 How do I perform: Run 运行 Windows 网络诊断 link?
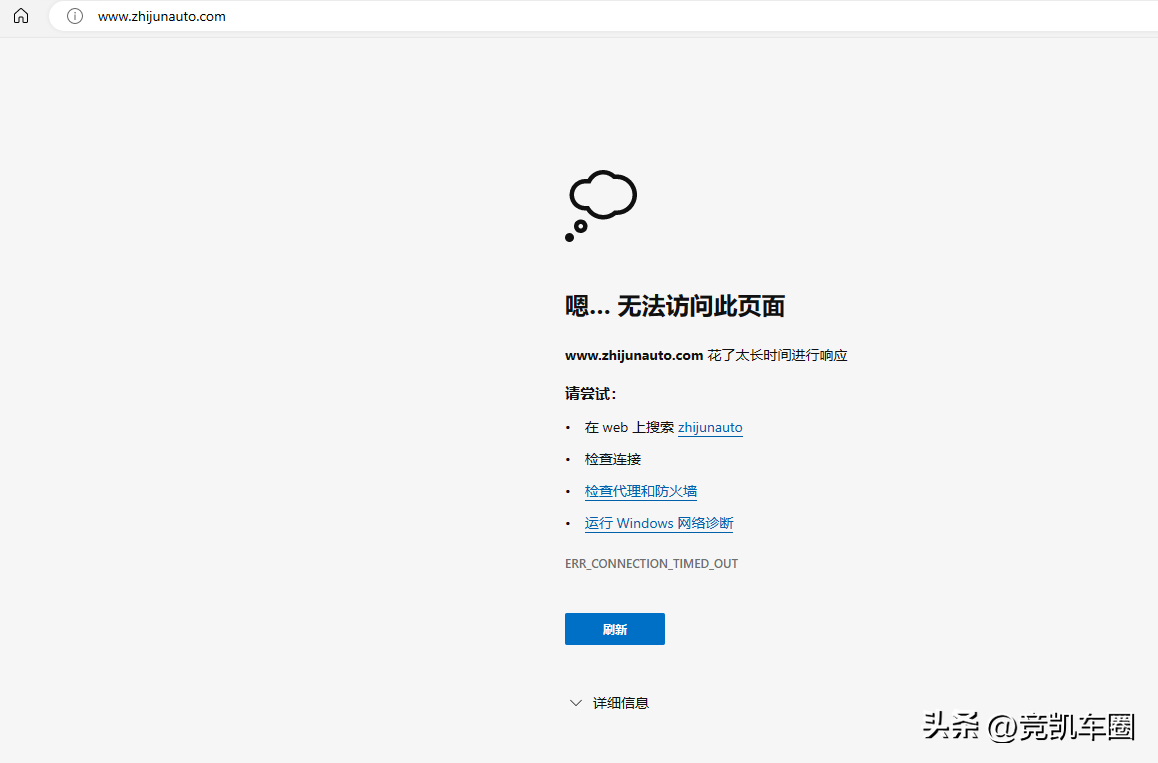(x=659, y=523)
